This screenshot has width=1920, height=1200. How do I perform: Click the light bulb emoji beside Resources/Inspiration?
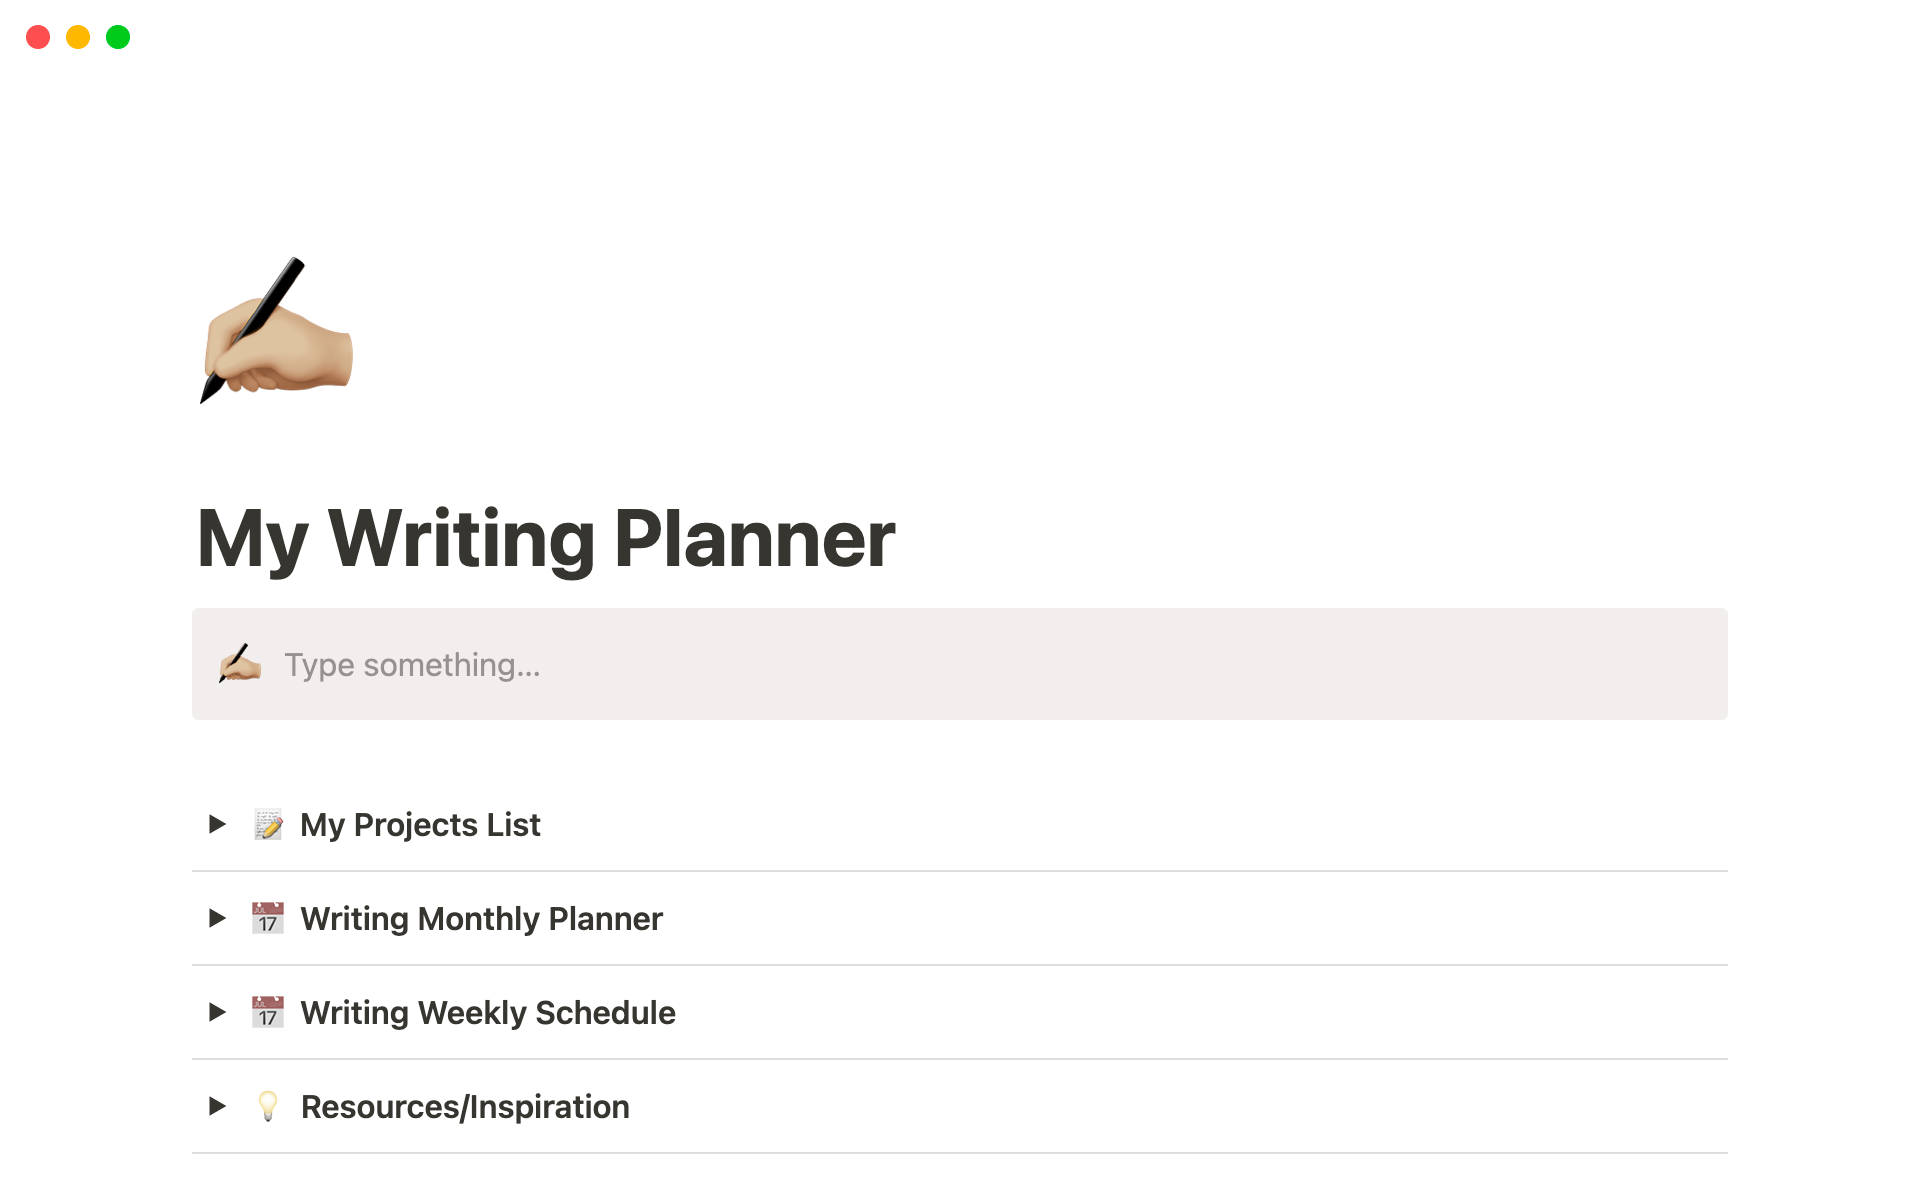(x=268, y=1106)
